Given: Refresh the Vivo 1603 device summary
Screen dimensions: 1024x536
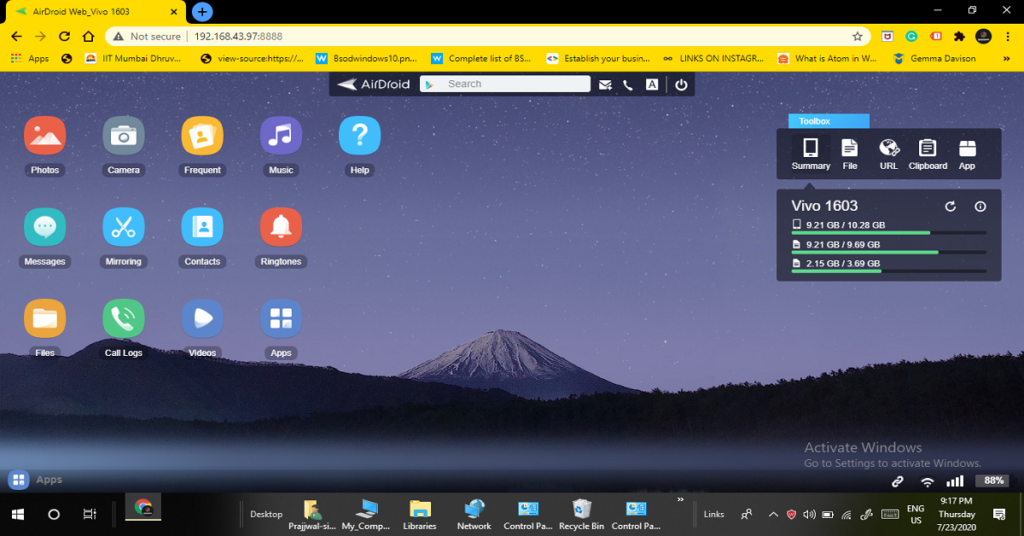Looking at the screenshot, I should 950,206.
